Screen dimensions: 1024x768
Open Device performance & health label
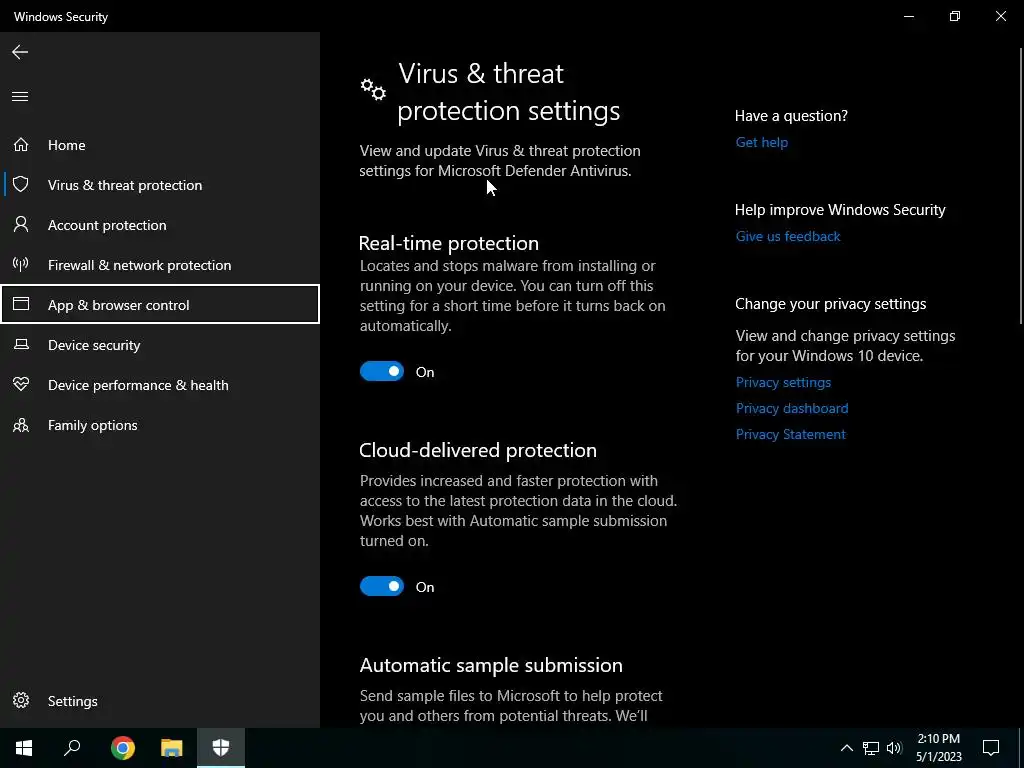tap(138, 385)
